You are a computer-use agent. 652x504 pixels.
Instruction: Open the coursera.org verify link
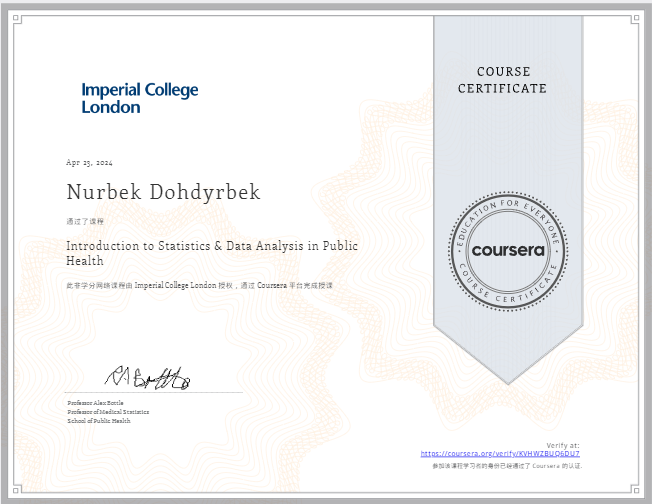coord(500,454)
